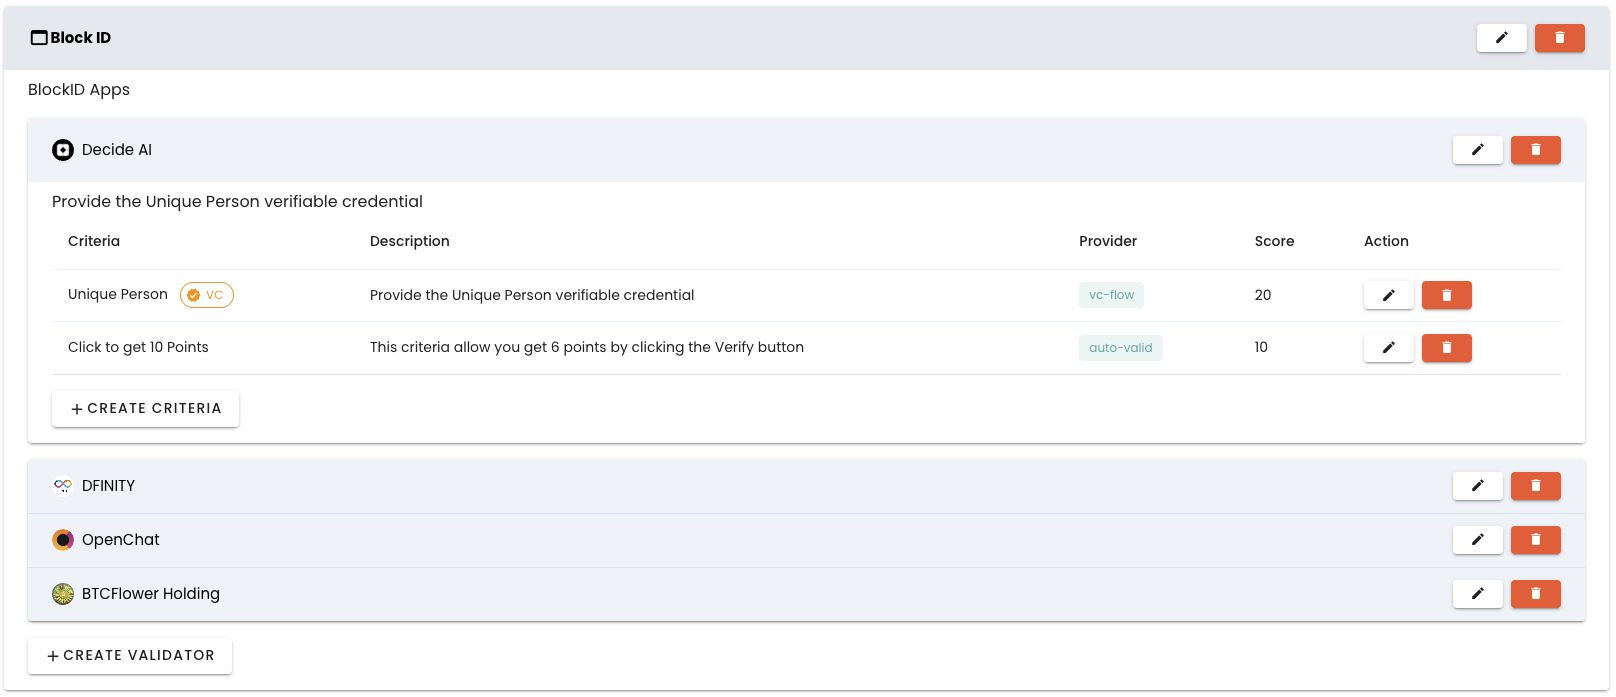
Task: Delete the Block ID section
Action: [x=1559, y=38]
